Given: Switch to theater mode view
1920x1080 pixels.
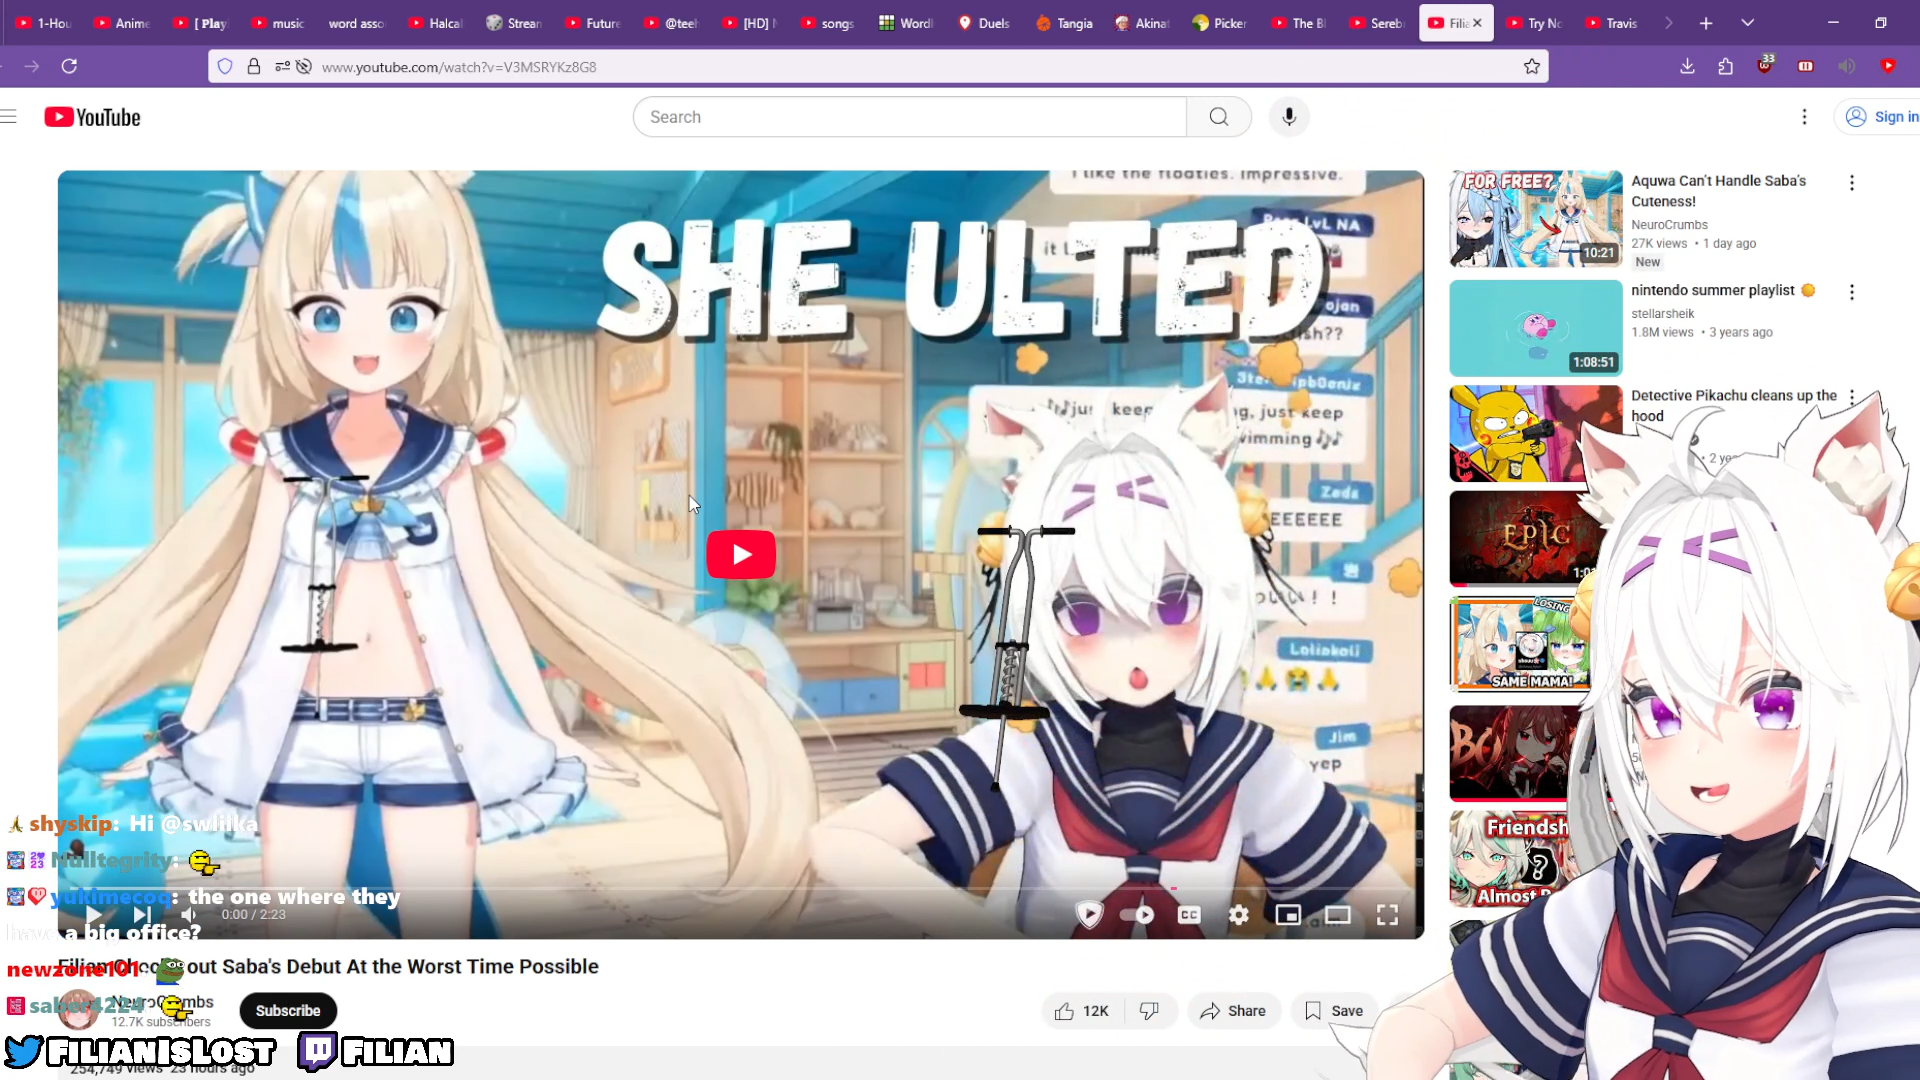Looking at the screenshot, I should tap(1337, 915).
